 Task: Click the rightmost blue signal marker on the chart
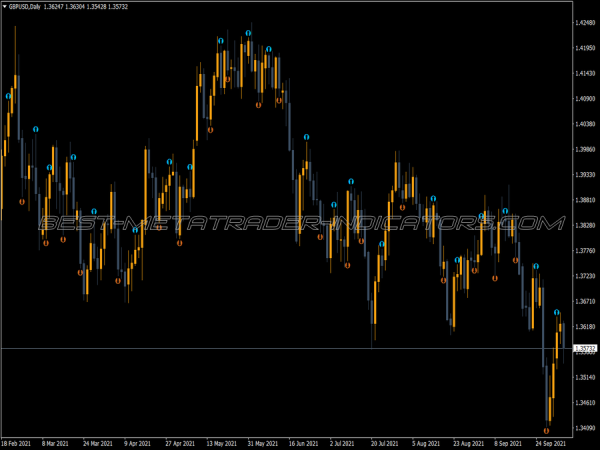(x=557, y=313)
